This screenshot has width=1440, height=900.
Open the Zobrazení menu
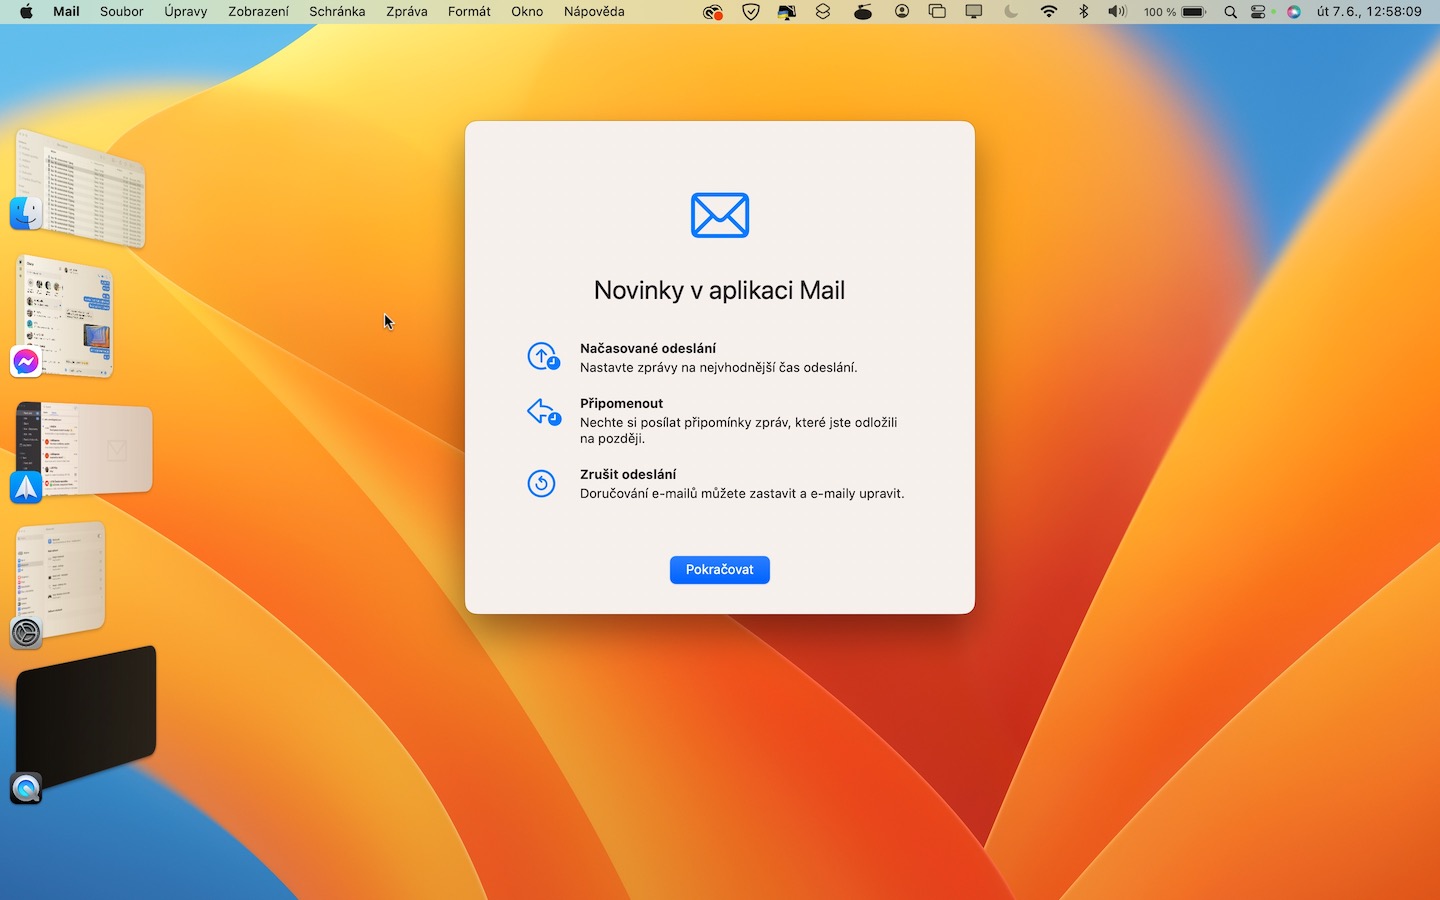click(x=258, y=12)
